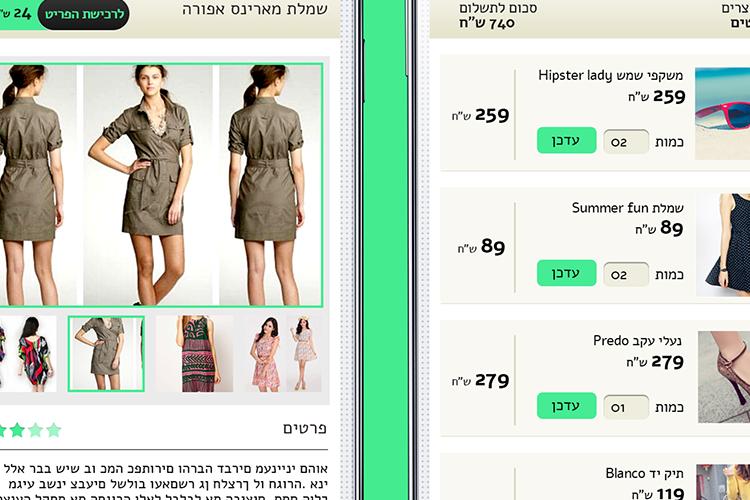The image size is (750, 500).
Task: Update quantity for Summer fun dress
Action: [x=566, y=273]
